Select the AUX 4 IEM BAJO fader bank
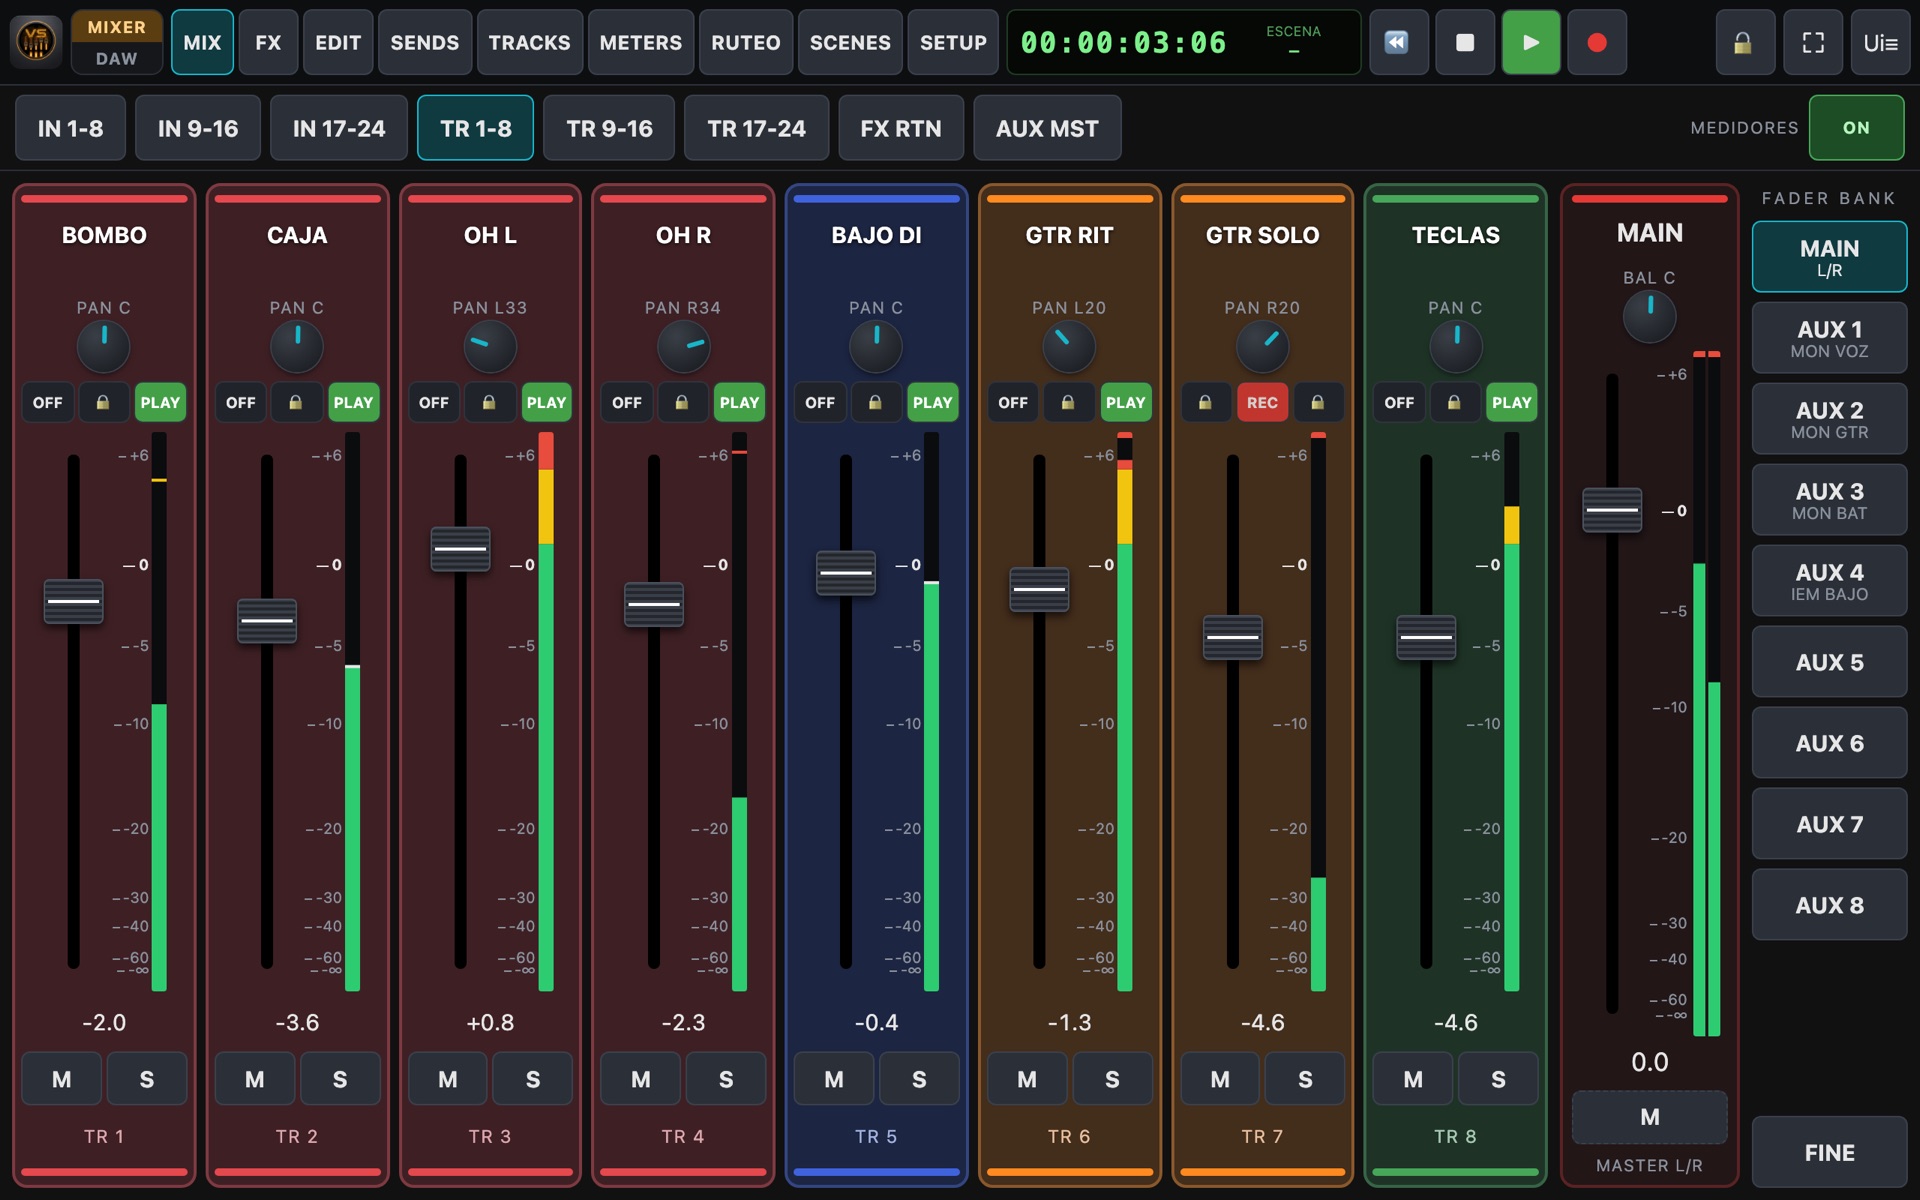Screen dimensions: 1920x1200 [1829, 581]
